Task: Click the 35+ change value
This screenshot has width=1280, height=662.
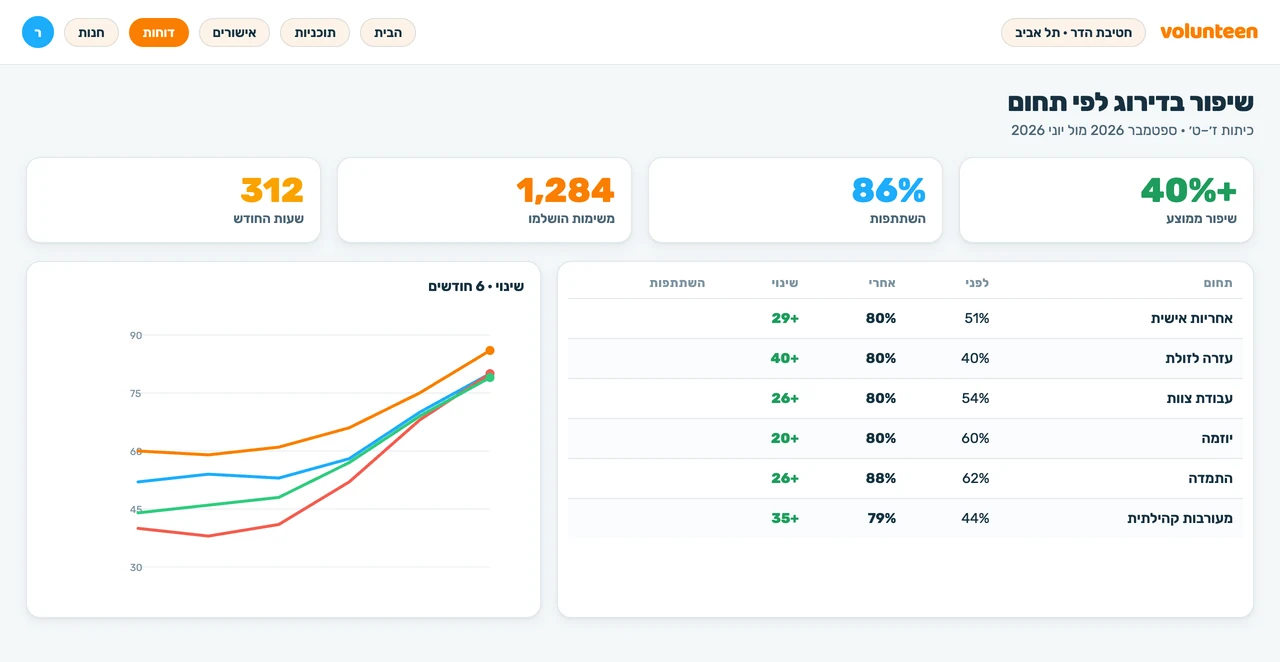Action: click(x=785, y=518)
